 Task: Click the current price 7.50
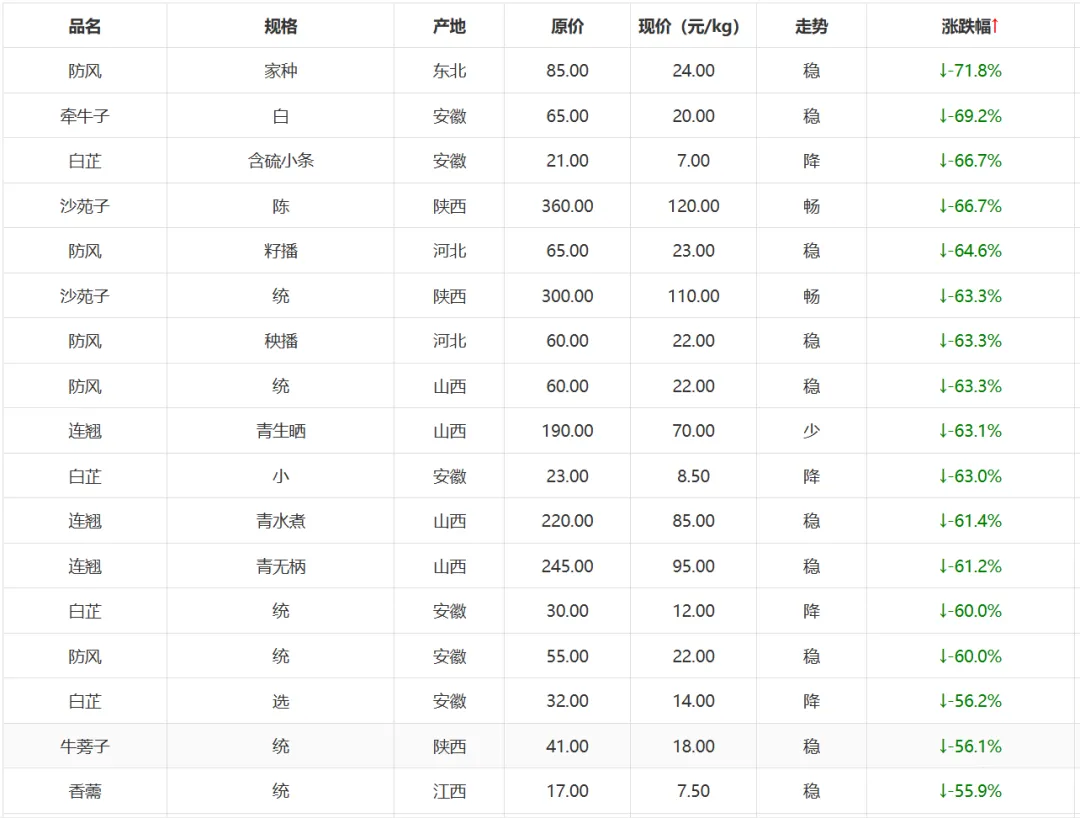tap(693, 791)
